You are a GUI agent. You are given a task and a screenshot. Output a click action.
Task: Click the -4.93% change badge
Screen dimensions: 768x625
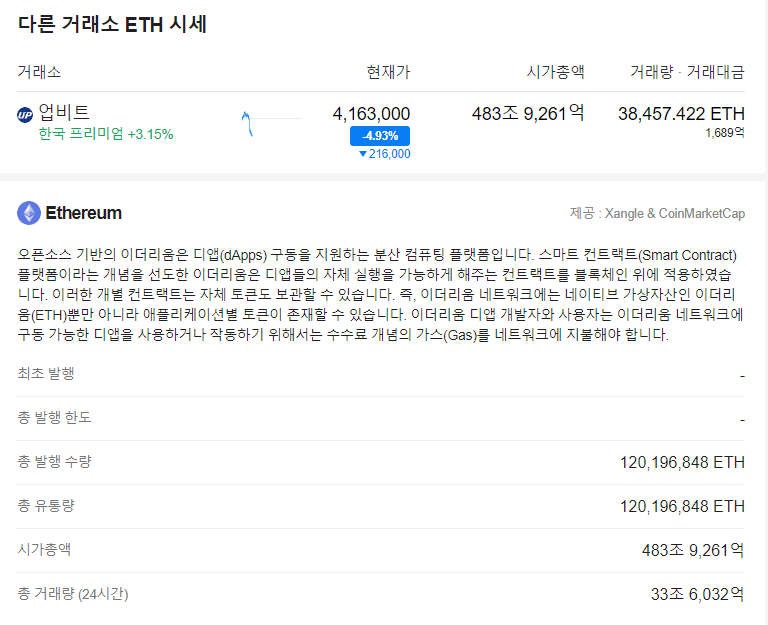[380, 136]
